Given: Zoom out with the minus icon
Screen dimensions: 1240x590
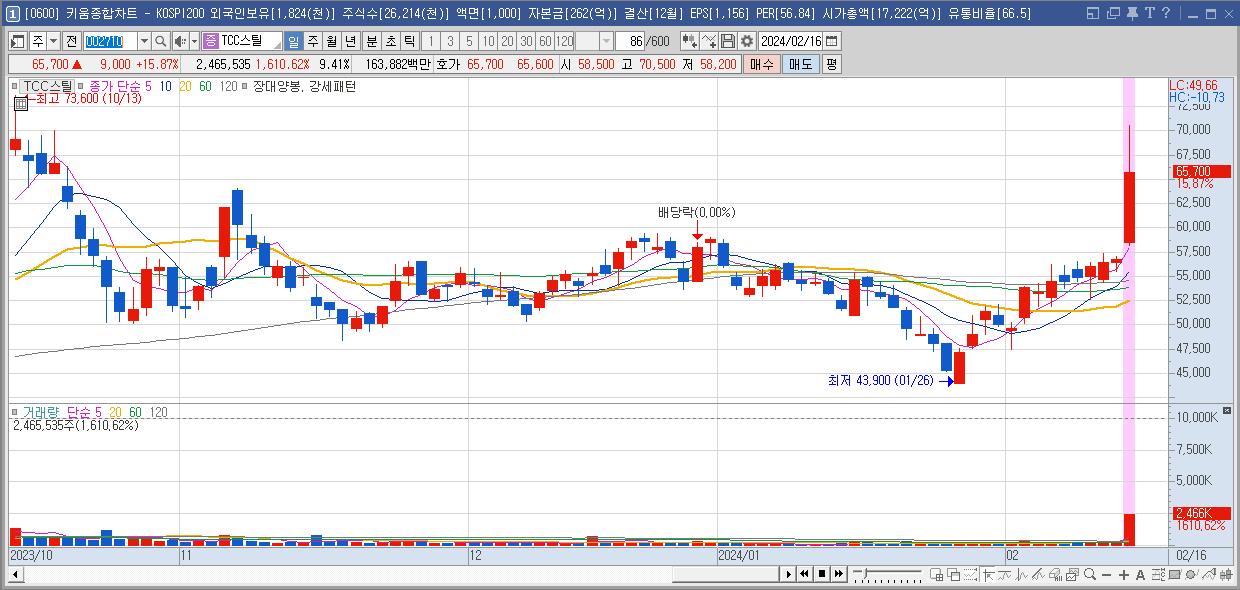Looking at the screenshot, I should coord(1106,575).
